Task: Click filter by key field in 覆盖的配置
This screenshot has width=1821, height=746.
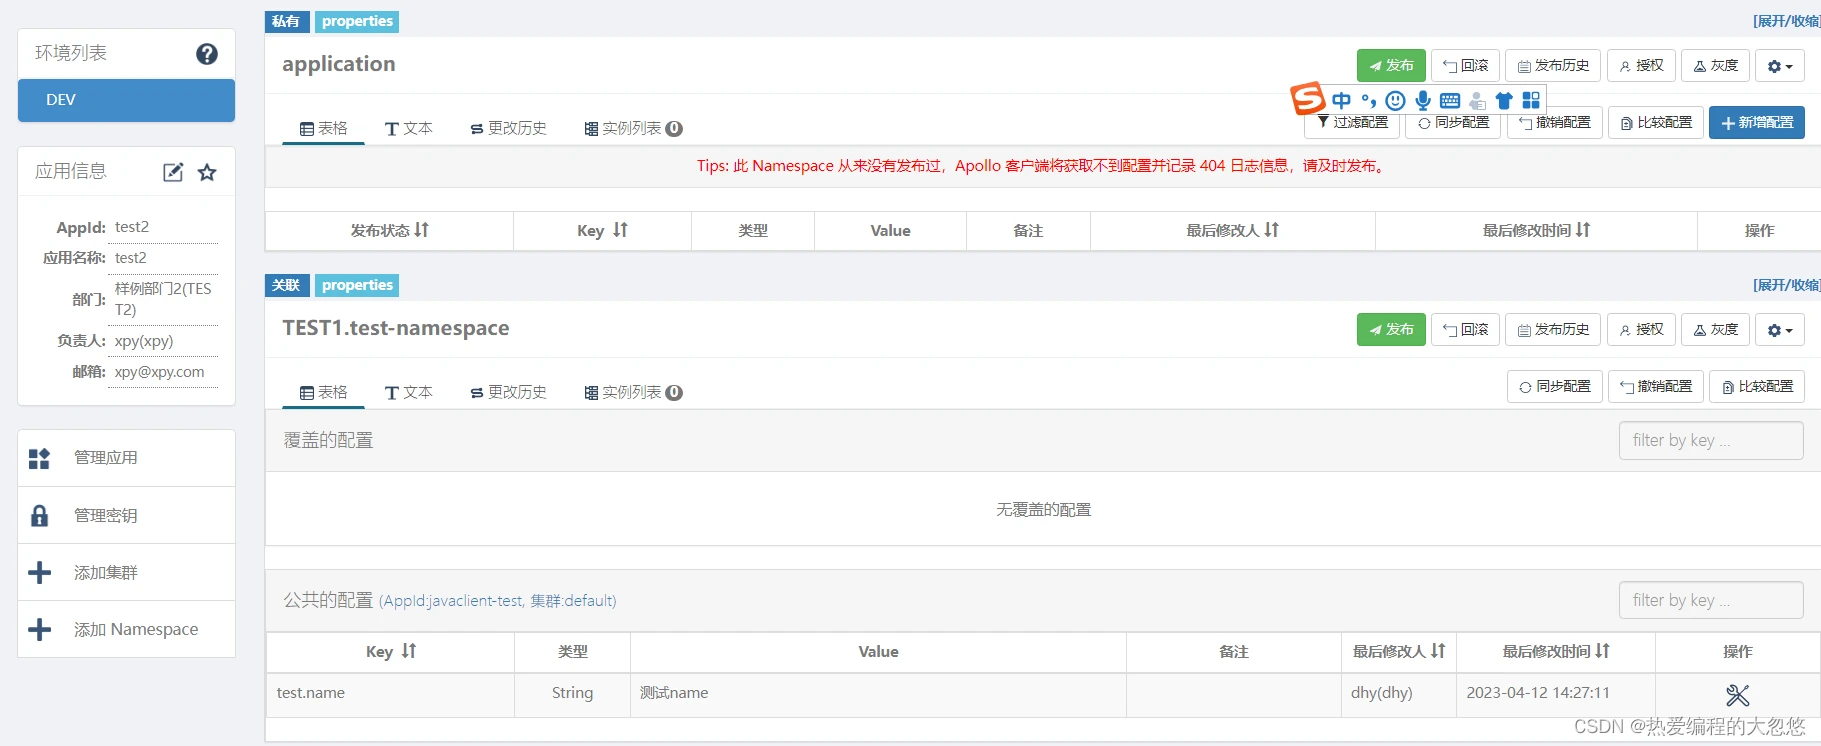Action: click(x=1710, y=440)
